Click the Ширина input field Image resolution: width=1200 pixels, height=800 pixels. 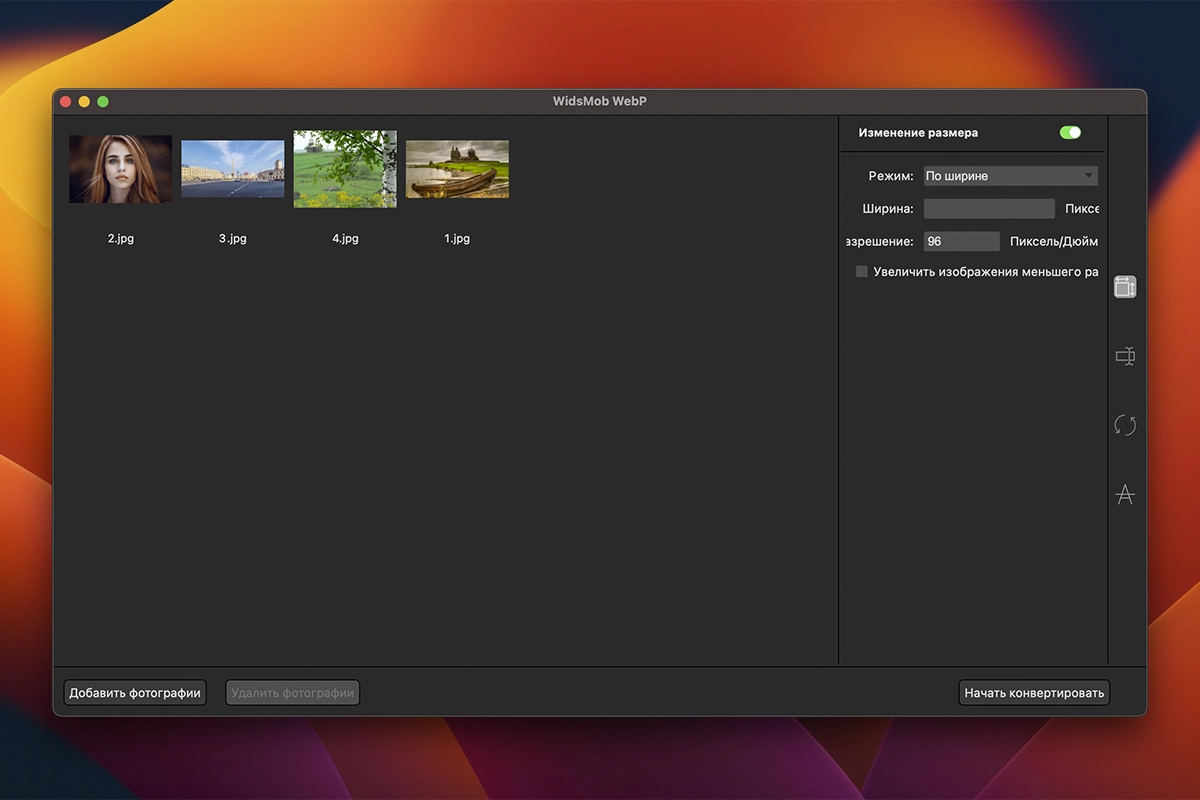coord(989,209)
